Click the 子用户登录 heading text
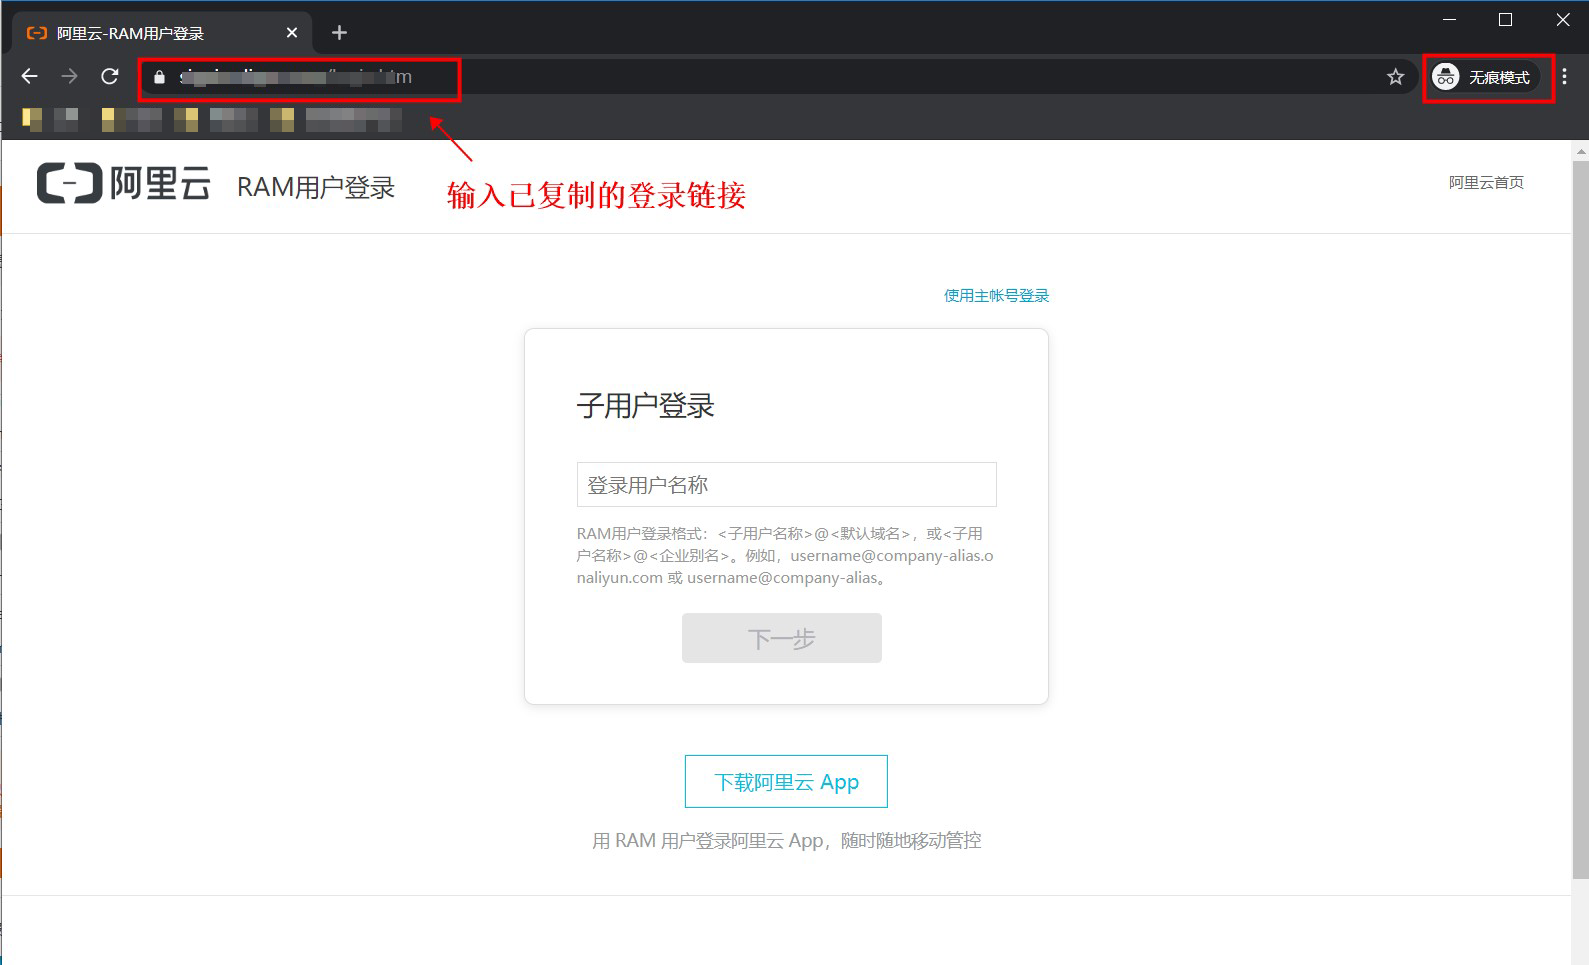 click(x=646, y=406)
